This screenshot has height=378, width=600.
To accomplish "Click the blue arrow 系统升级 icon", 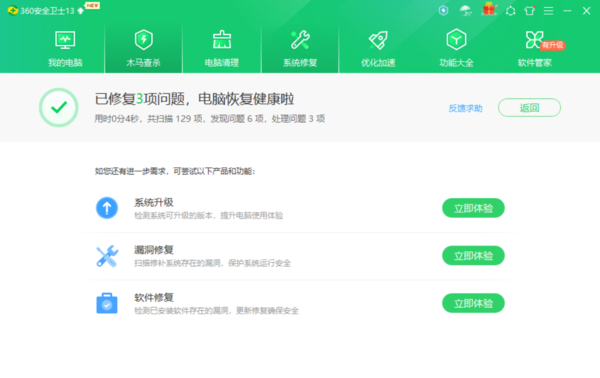I will click(107, 208).
